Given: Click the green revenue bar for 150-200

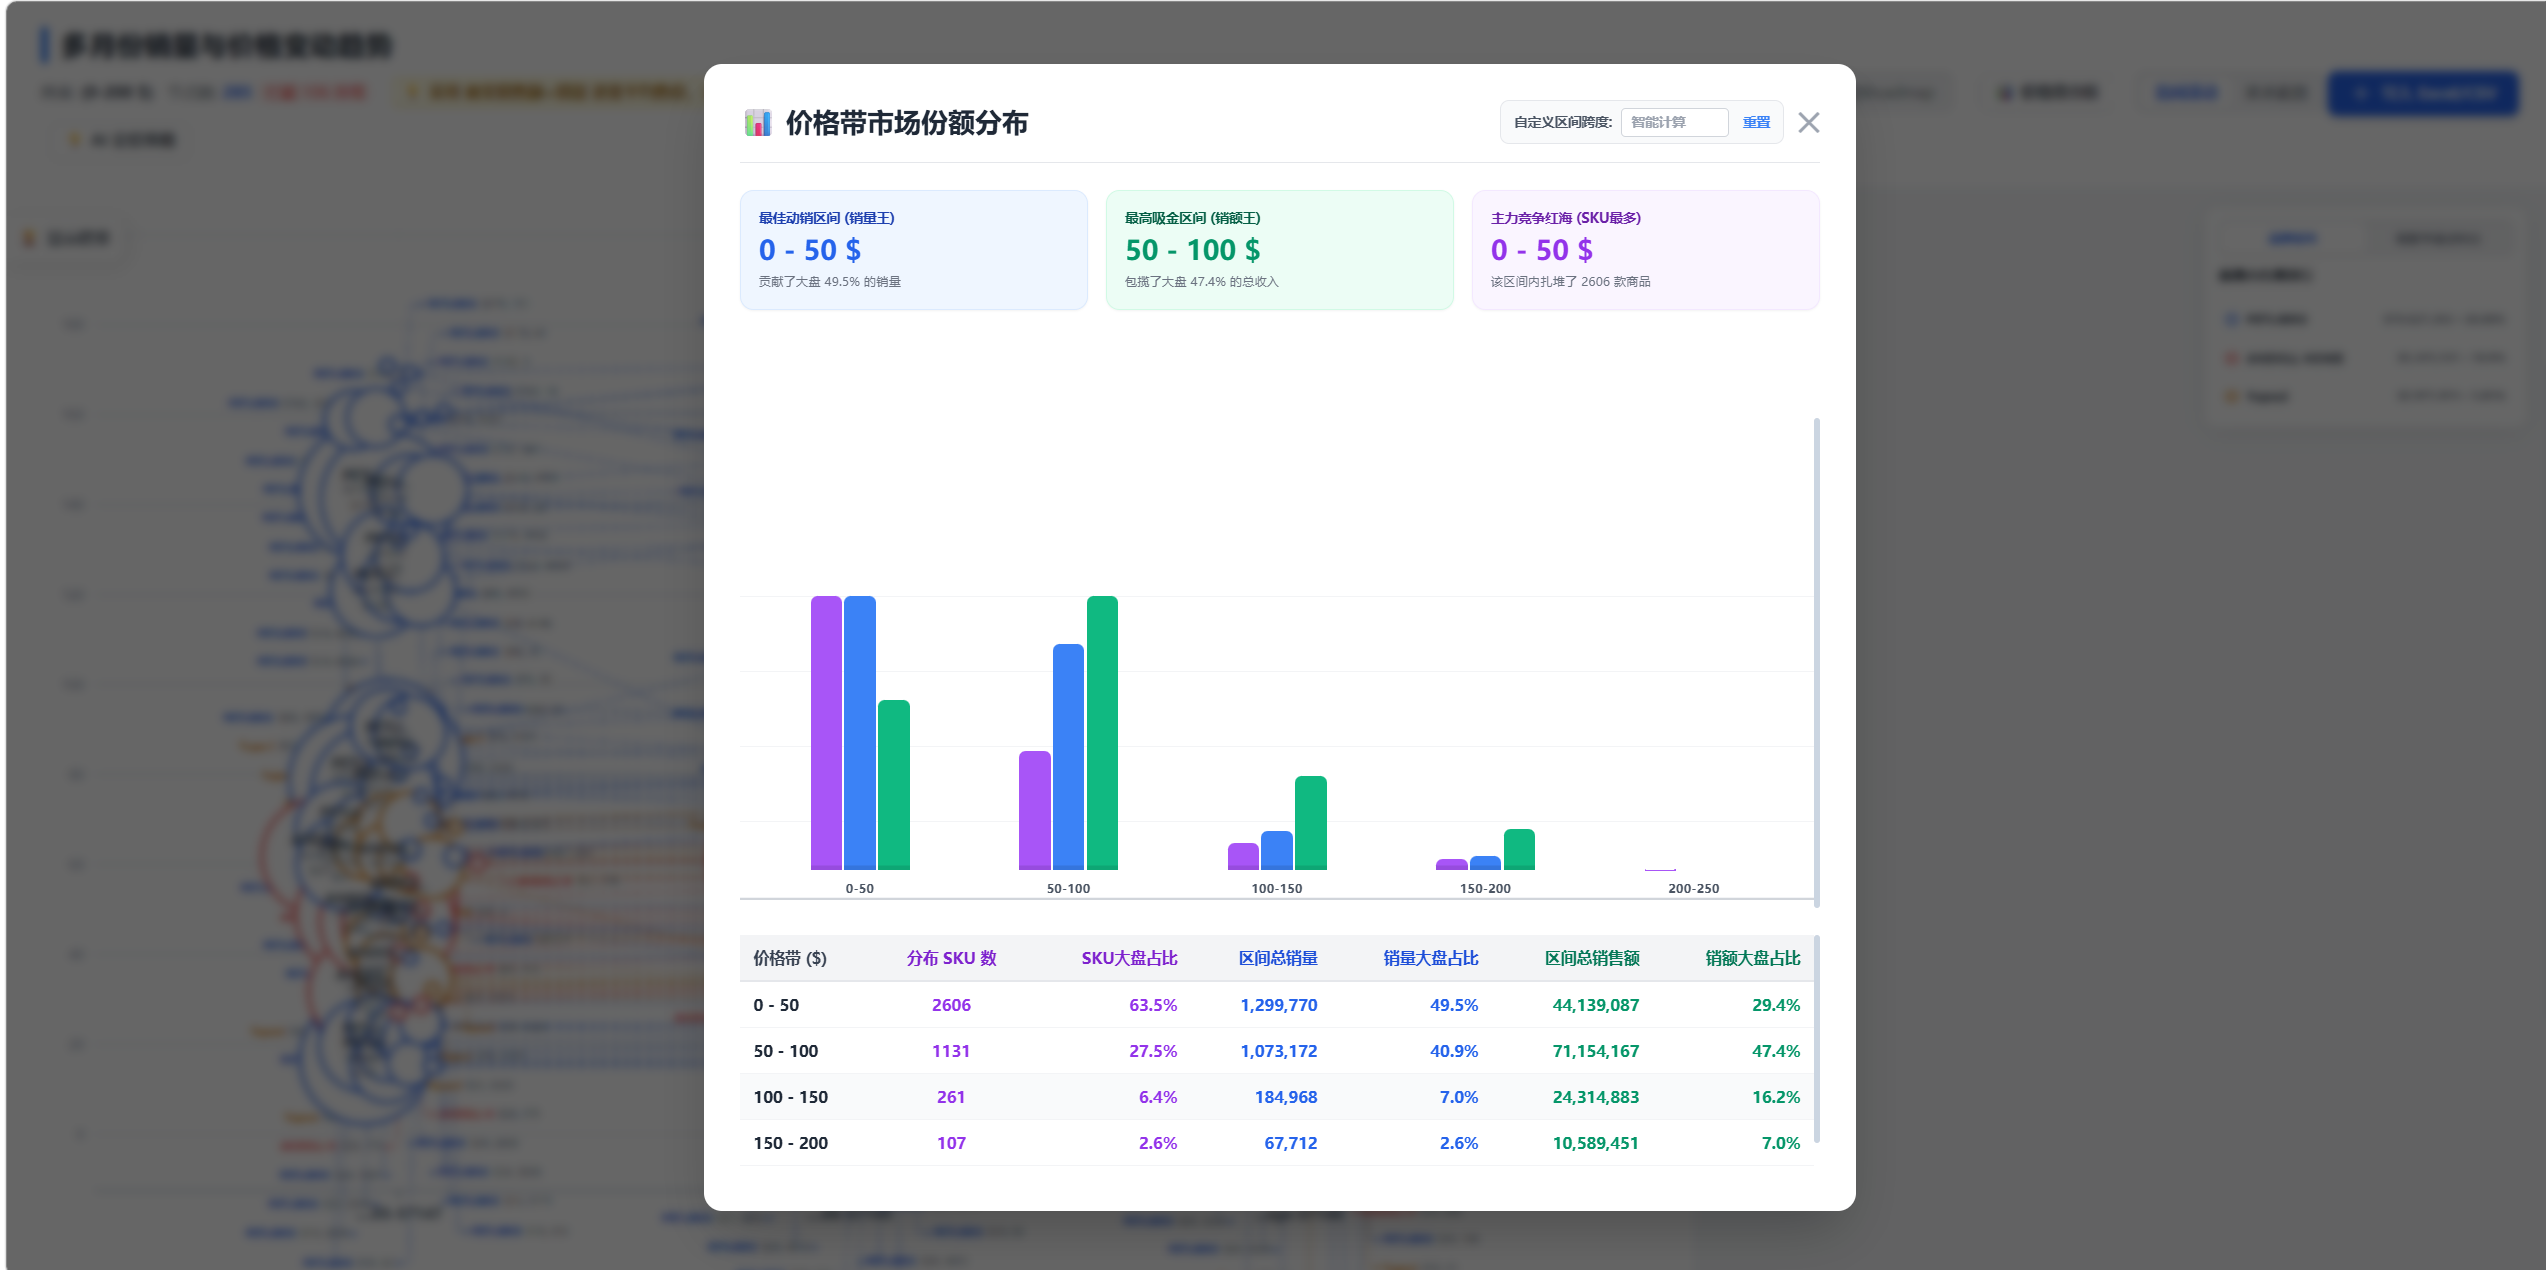Looking at the screenshot, I should pos(1520,850).
